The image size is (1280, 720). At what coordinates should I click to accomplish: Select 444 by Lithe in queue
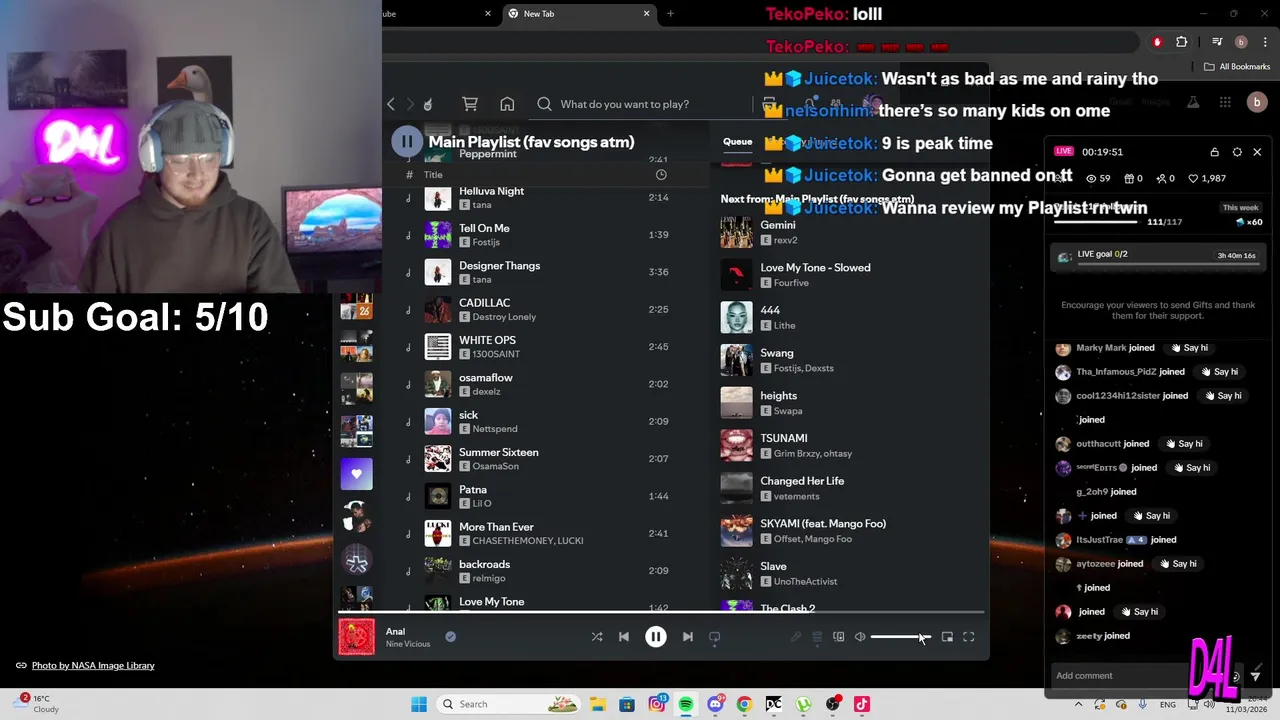coord(850,318)
